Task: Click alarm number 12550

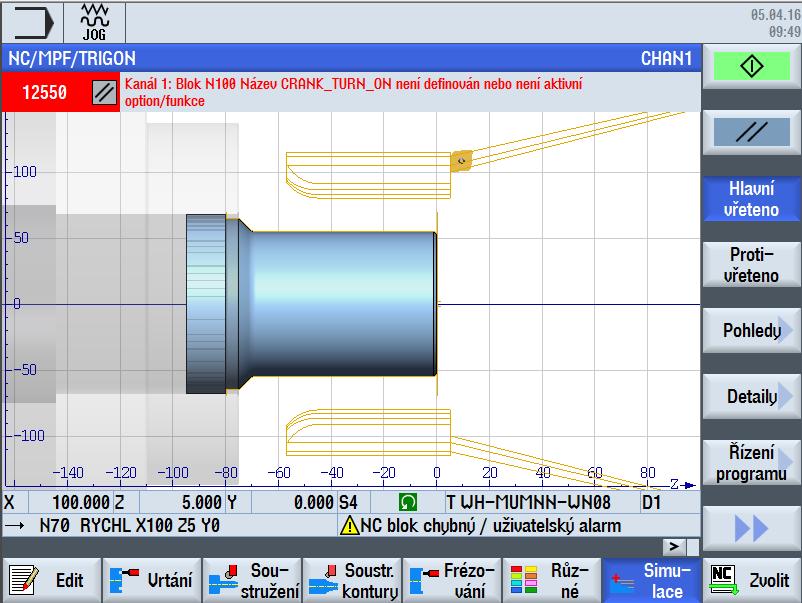Action: click(44, 93)
